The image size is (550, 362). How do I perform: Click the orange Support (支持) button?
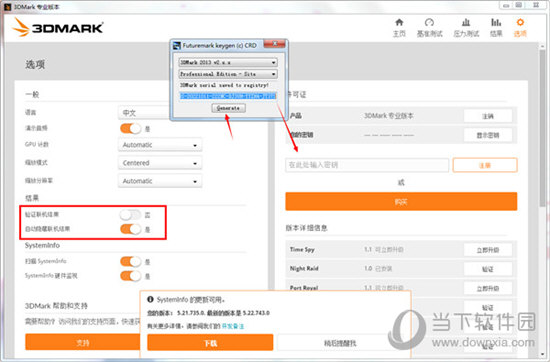(83, 342)
